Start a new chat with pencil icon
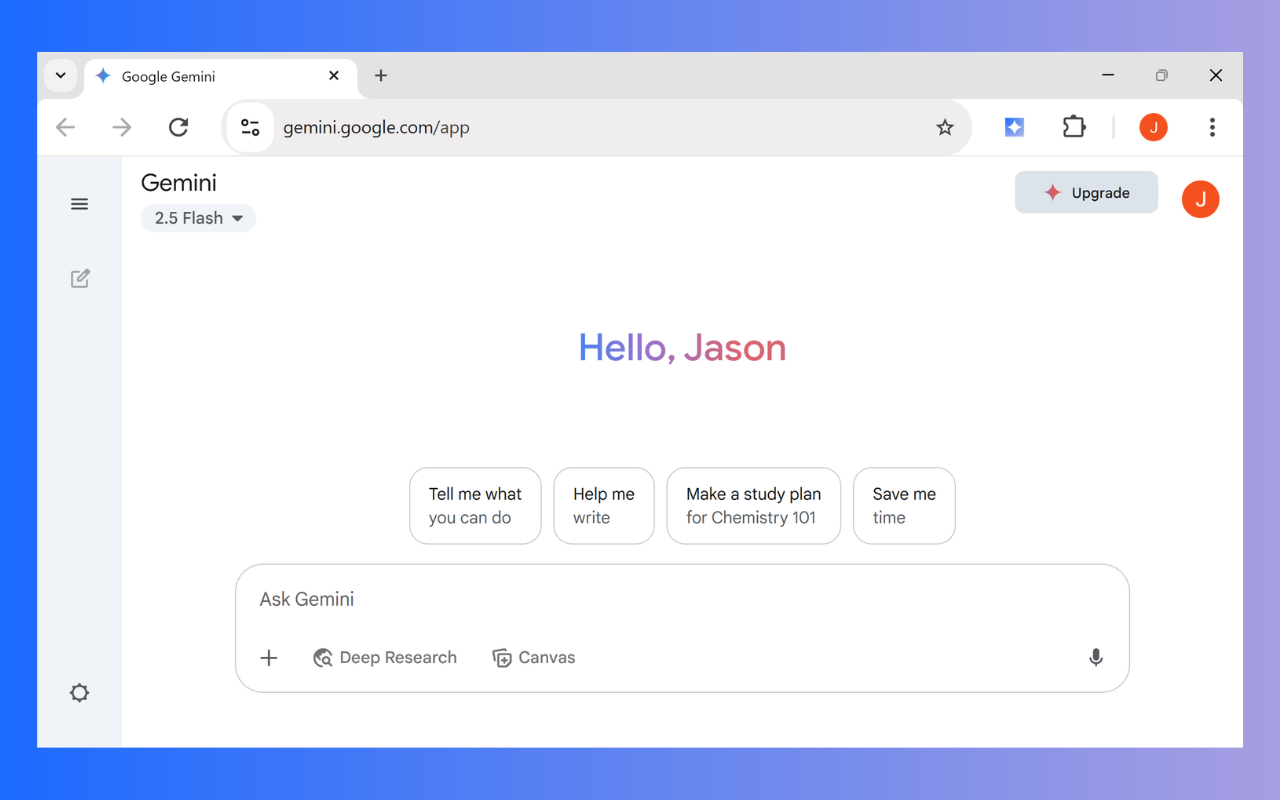 tap(80, 278)
